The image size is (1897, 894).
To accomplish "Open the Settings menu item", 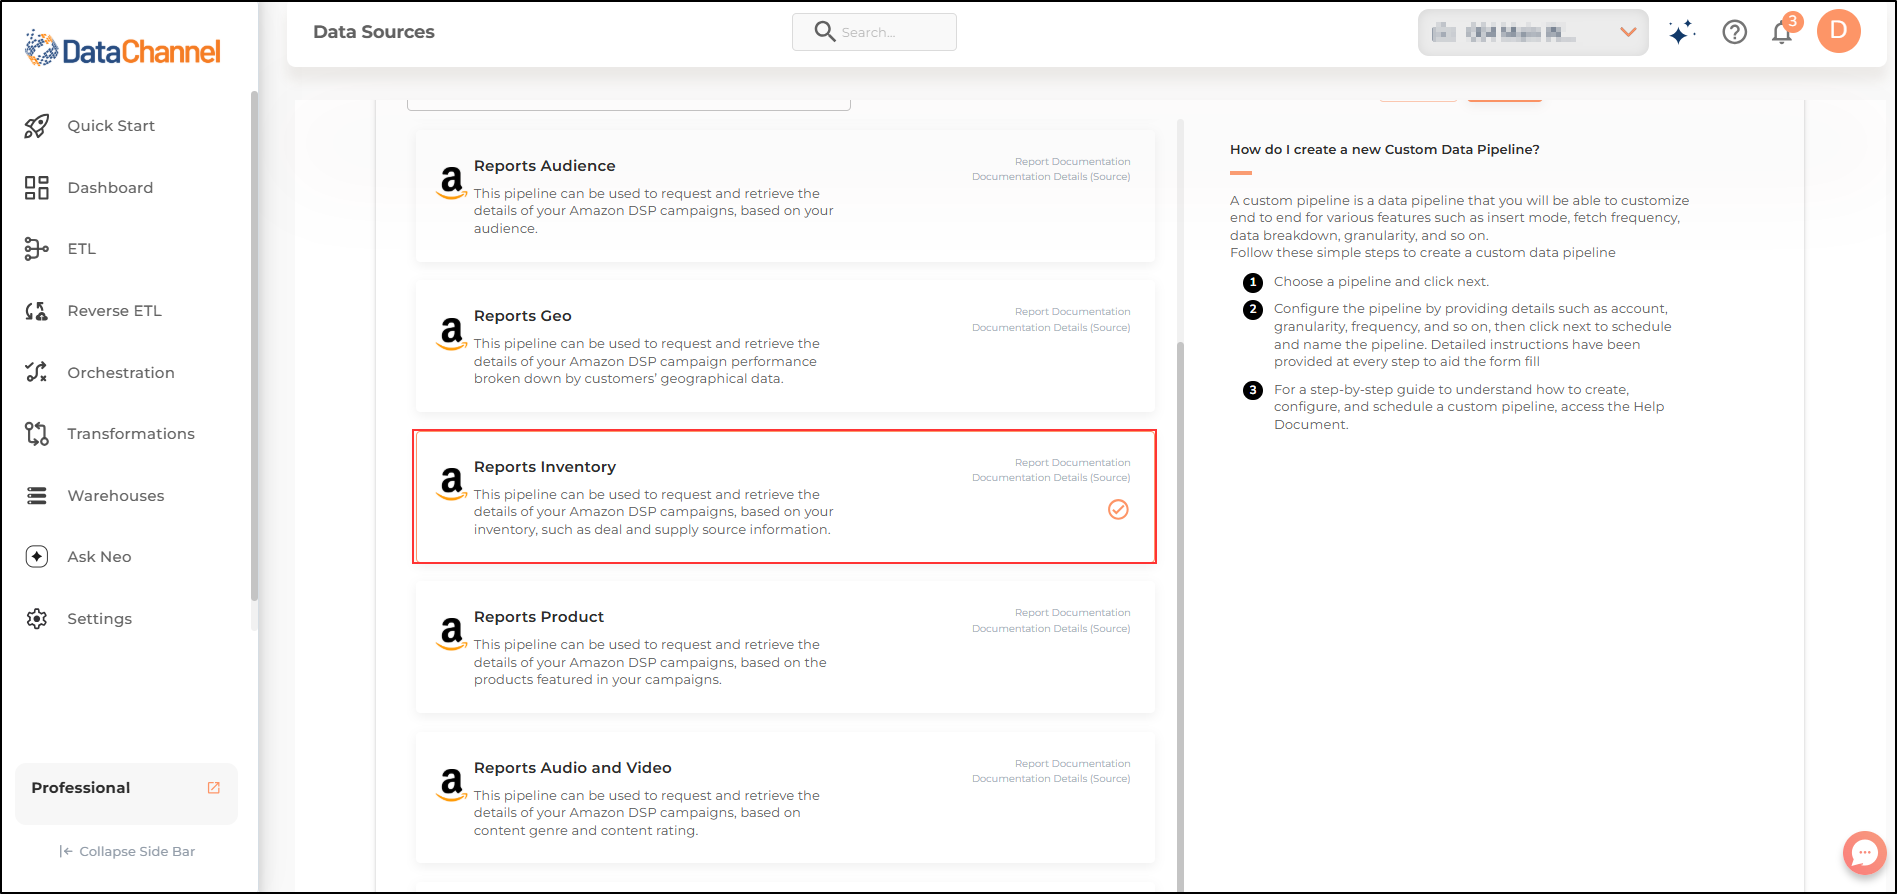I will tap(100, 619).
